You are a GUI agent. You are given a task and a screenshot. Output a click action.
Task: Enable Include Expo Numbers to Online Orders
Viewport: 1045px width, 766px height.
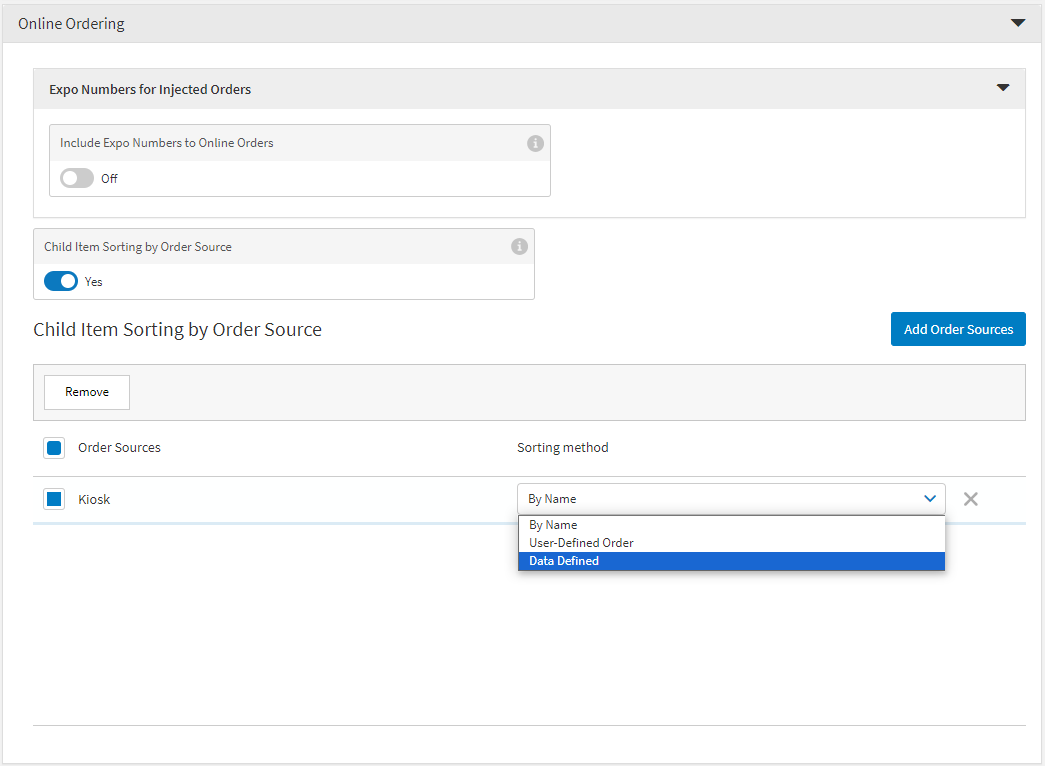tap(74, 178)
